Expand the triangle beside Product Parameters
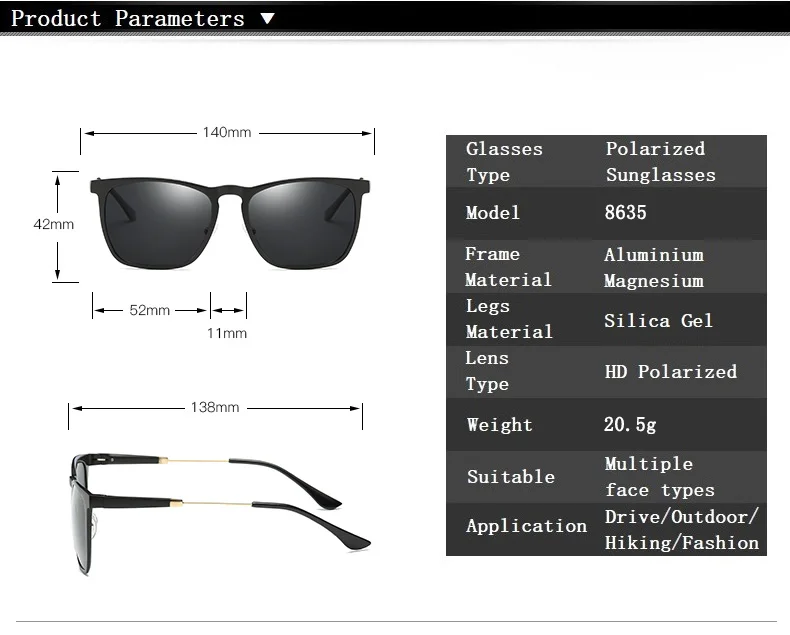Screen dimensions: 790x635 (x=268, y=19)
